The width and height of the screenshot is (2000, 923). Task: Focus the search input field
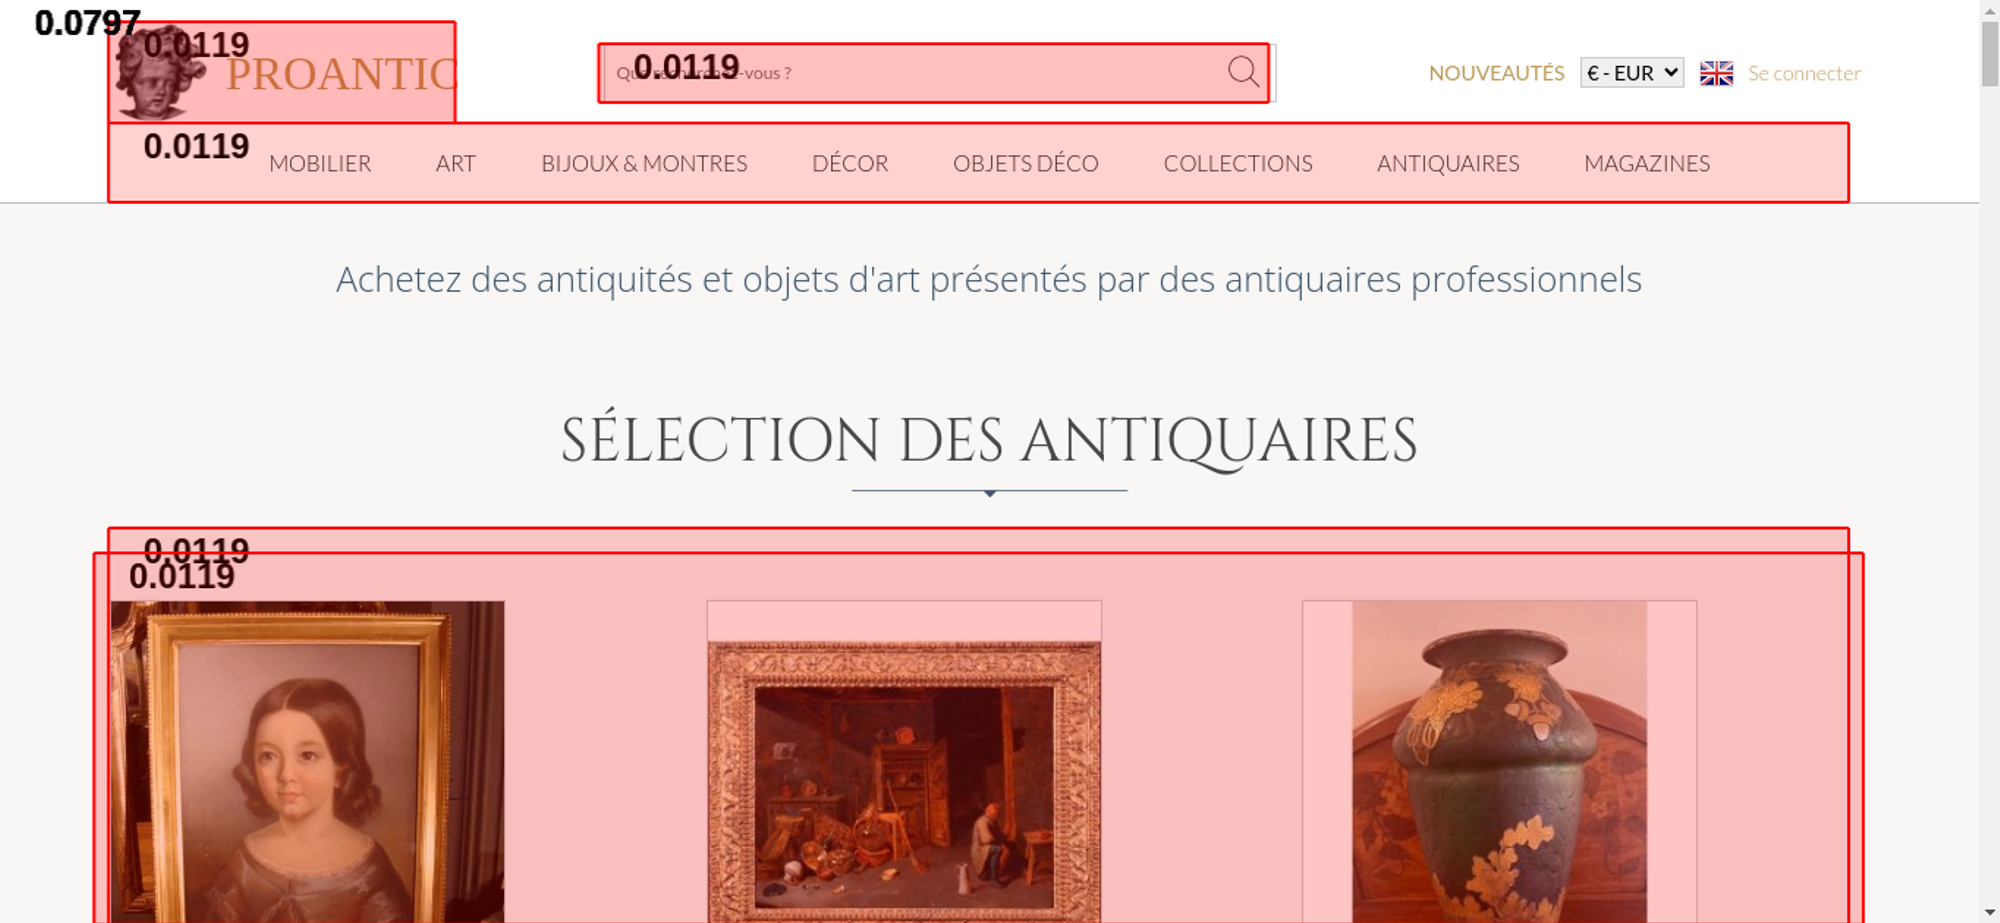click(915, 73)
